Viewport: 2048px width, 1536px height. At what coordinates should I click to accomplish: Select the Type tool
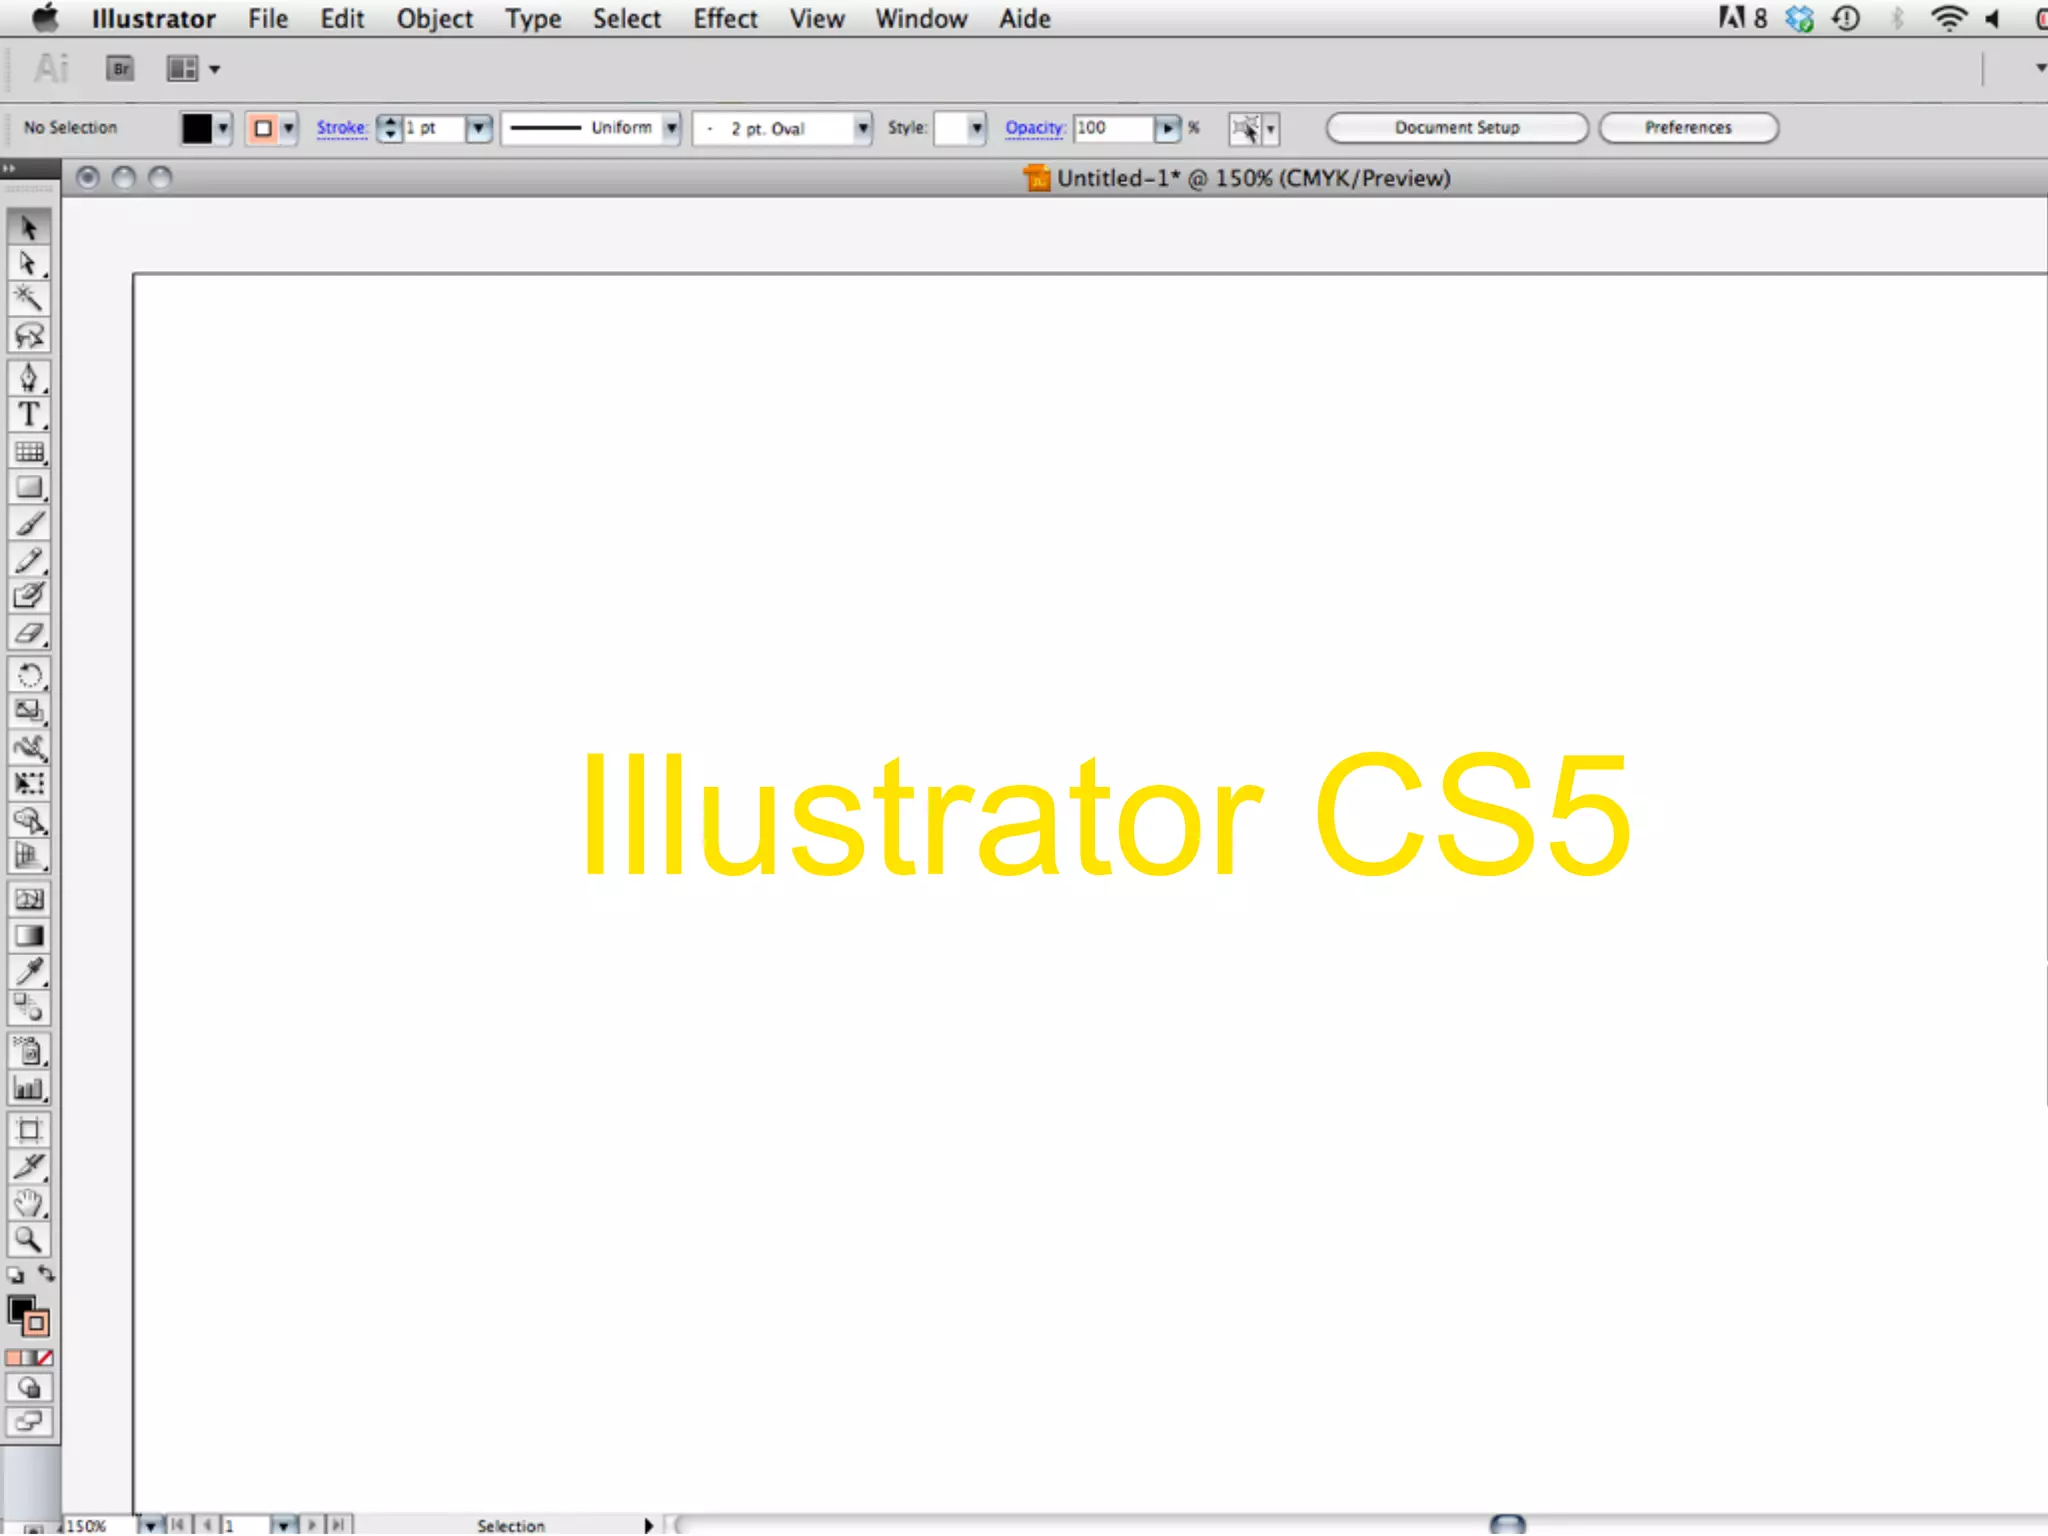point(28,414)
